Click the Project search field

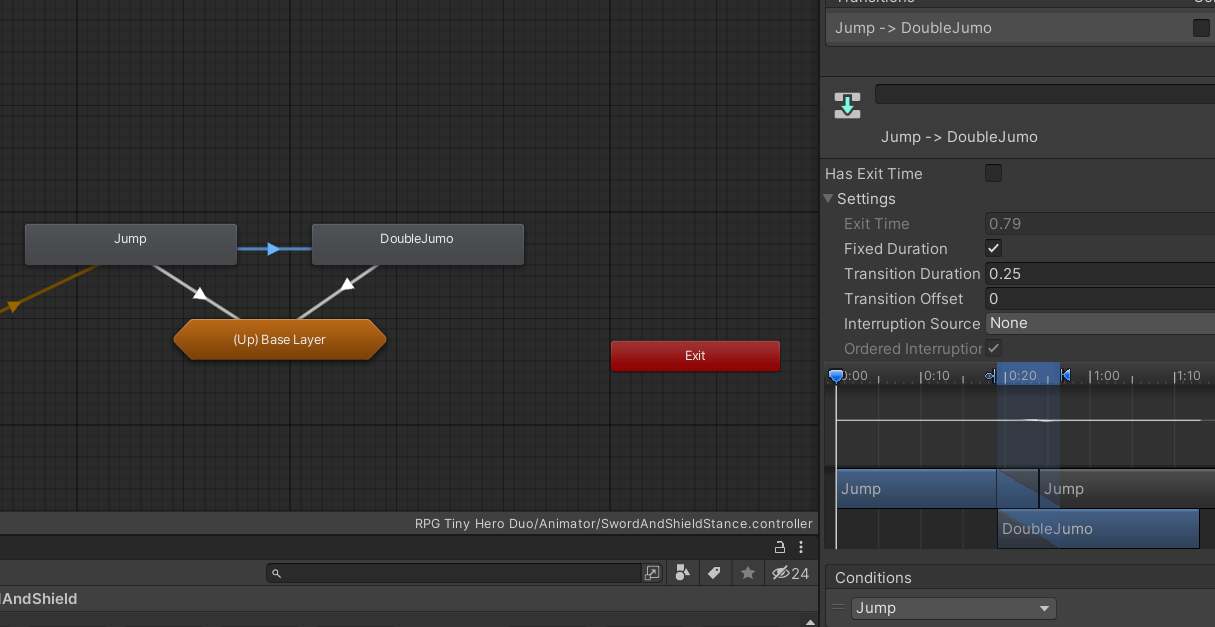pyautogui.click(x=453, y=573)
